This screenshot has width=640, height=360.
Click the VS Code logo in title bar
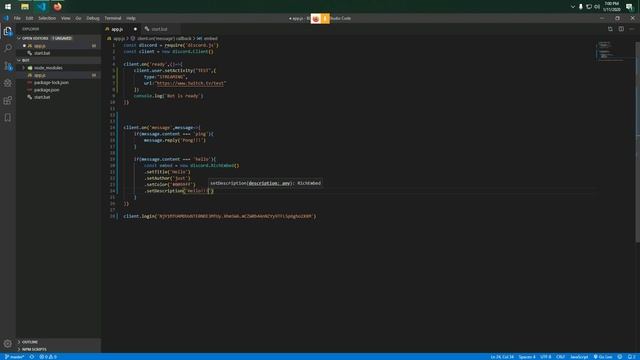[x=6, y=18]
